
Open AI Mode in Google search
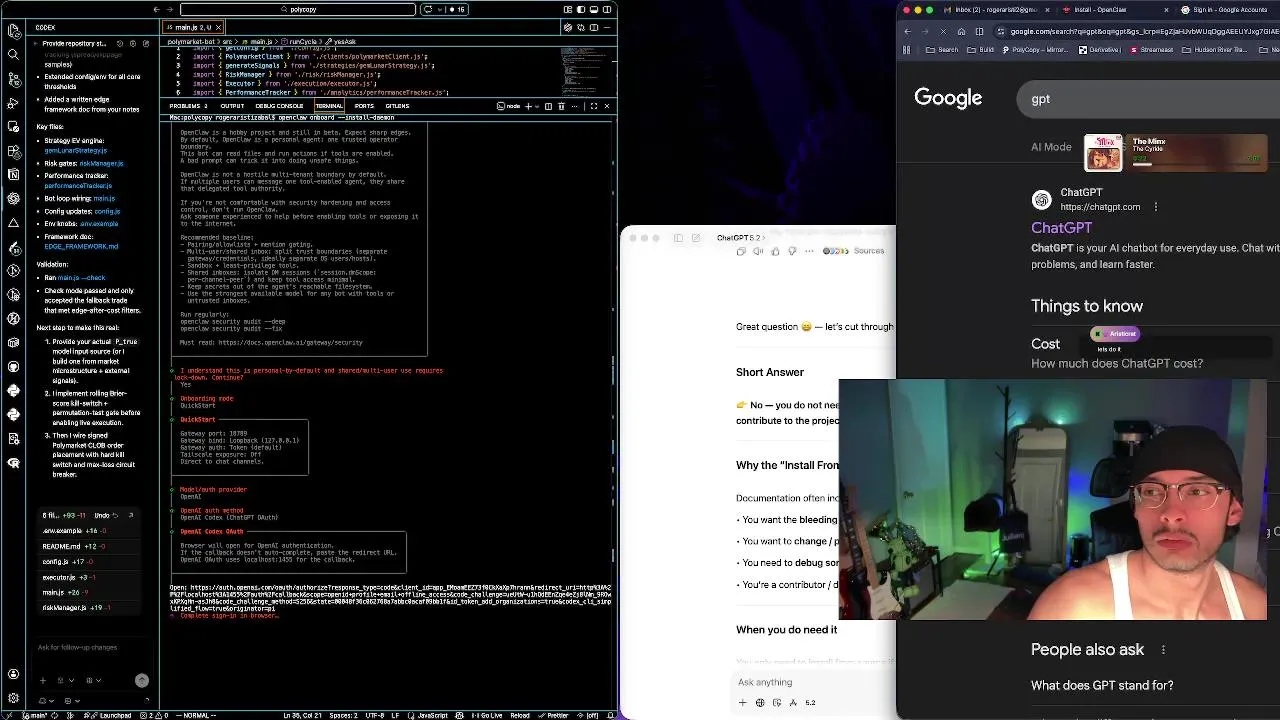pyautogui.click(x=1051, y=147)
